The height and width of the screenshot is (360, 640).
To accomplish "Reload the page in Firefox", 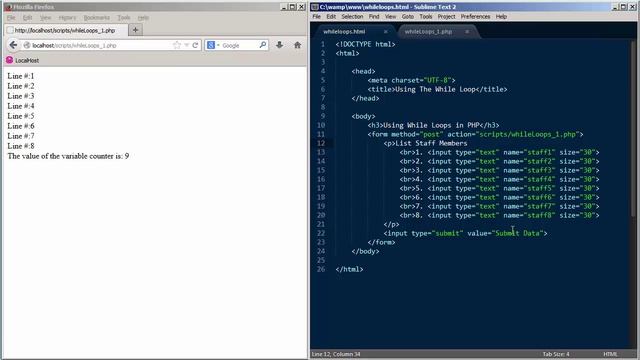I will point(195,45).
